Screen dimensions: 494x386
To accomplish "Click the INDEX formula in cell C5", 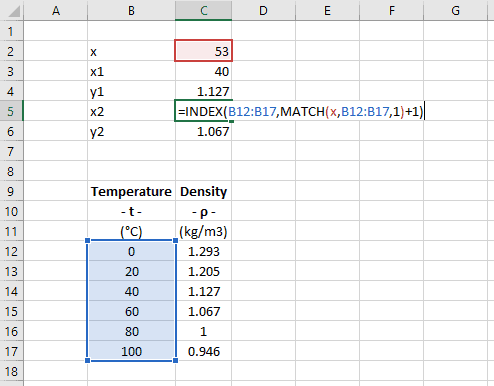I will click(300, 111).
